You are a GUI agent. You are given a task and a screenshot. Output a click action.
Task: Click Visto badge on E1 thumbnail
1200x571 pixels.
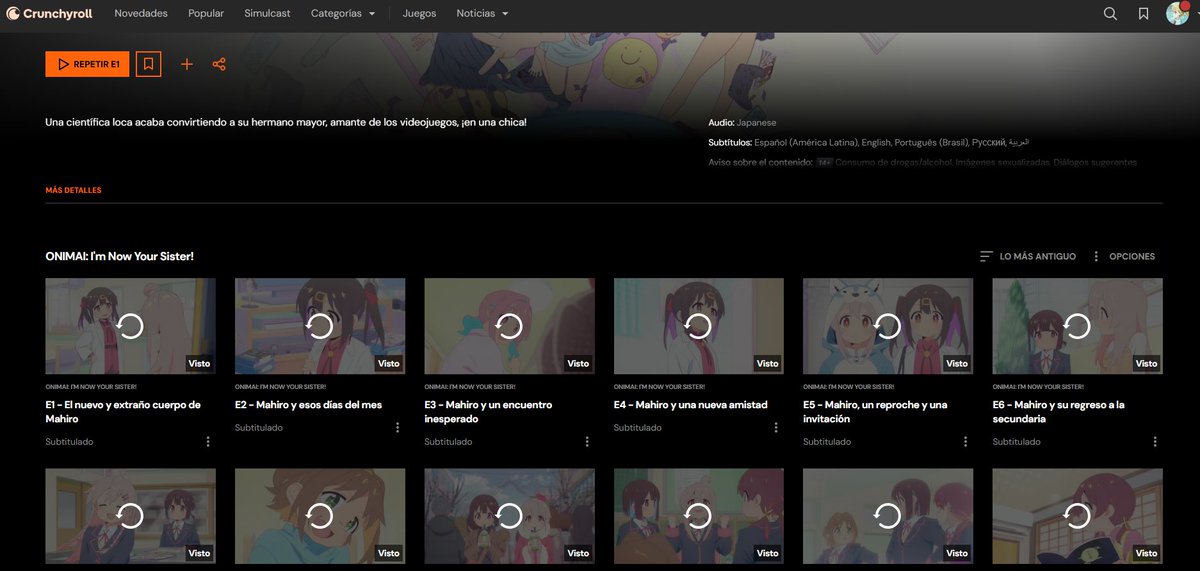click(x=200, y=363)
